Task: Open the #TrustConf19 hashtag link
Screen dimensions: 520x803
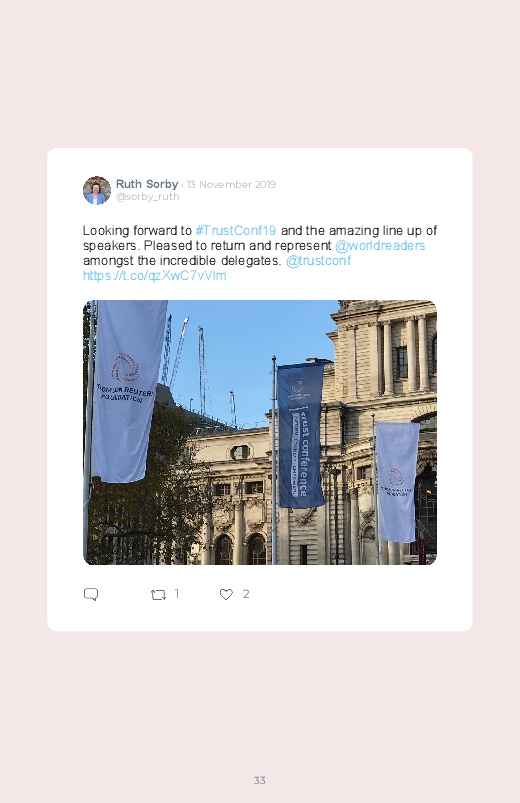Action: 236,230
